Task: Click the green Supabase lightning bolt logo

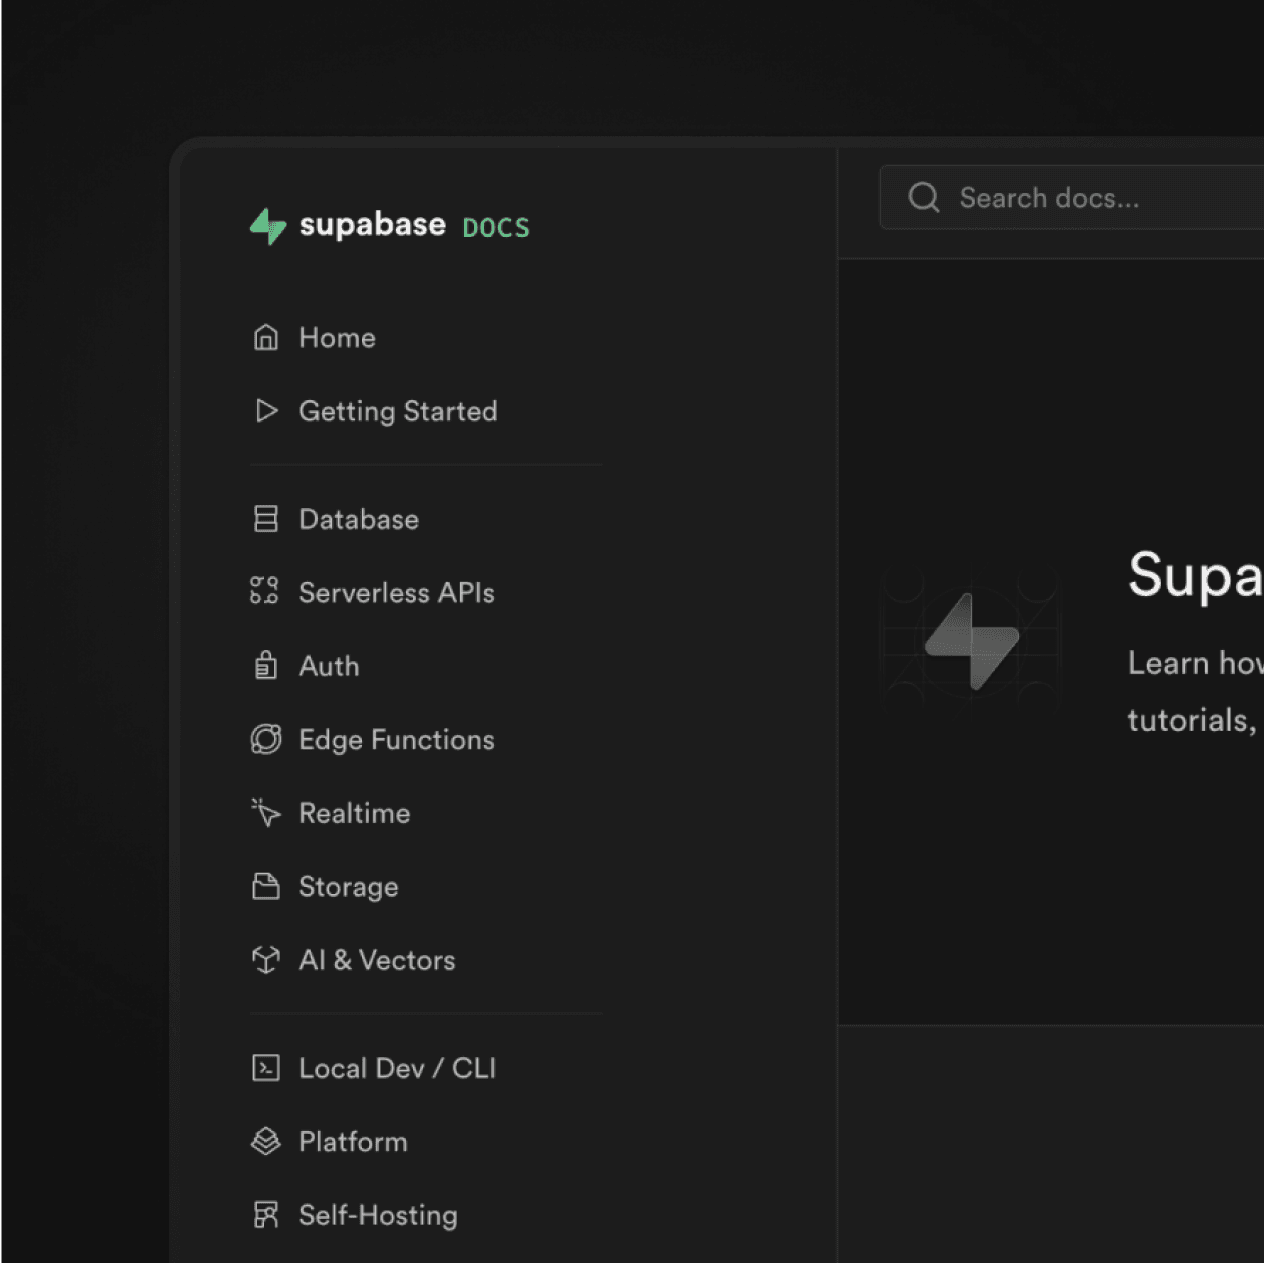Action: (268, 226)
